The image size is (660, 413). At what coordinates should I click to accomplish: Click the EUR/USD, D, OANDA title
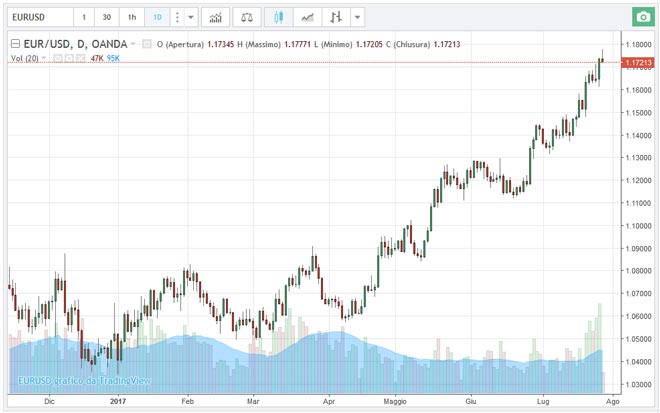pos(75,44)
